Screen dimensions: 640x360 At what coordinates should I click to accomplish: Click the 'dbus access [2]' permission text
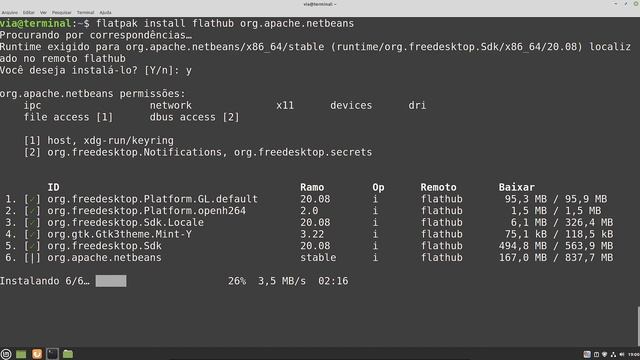(195, 117)
